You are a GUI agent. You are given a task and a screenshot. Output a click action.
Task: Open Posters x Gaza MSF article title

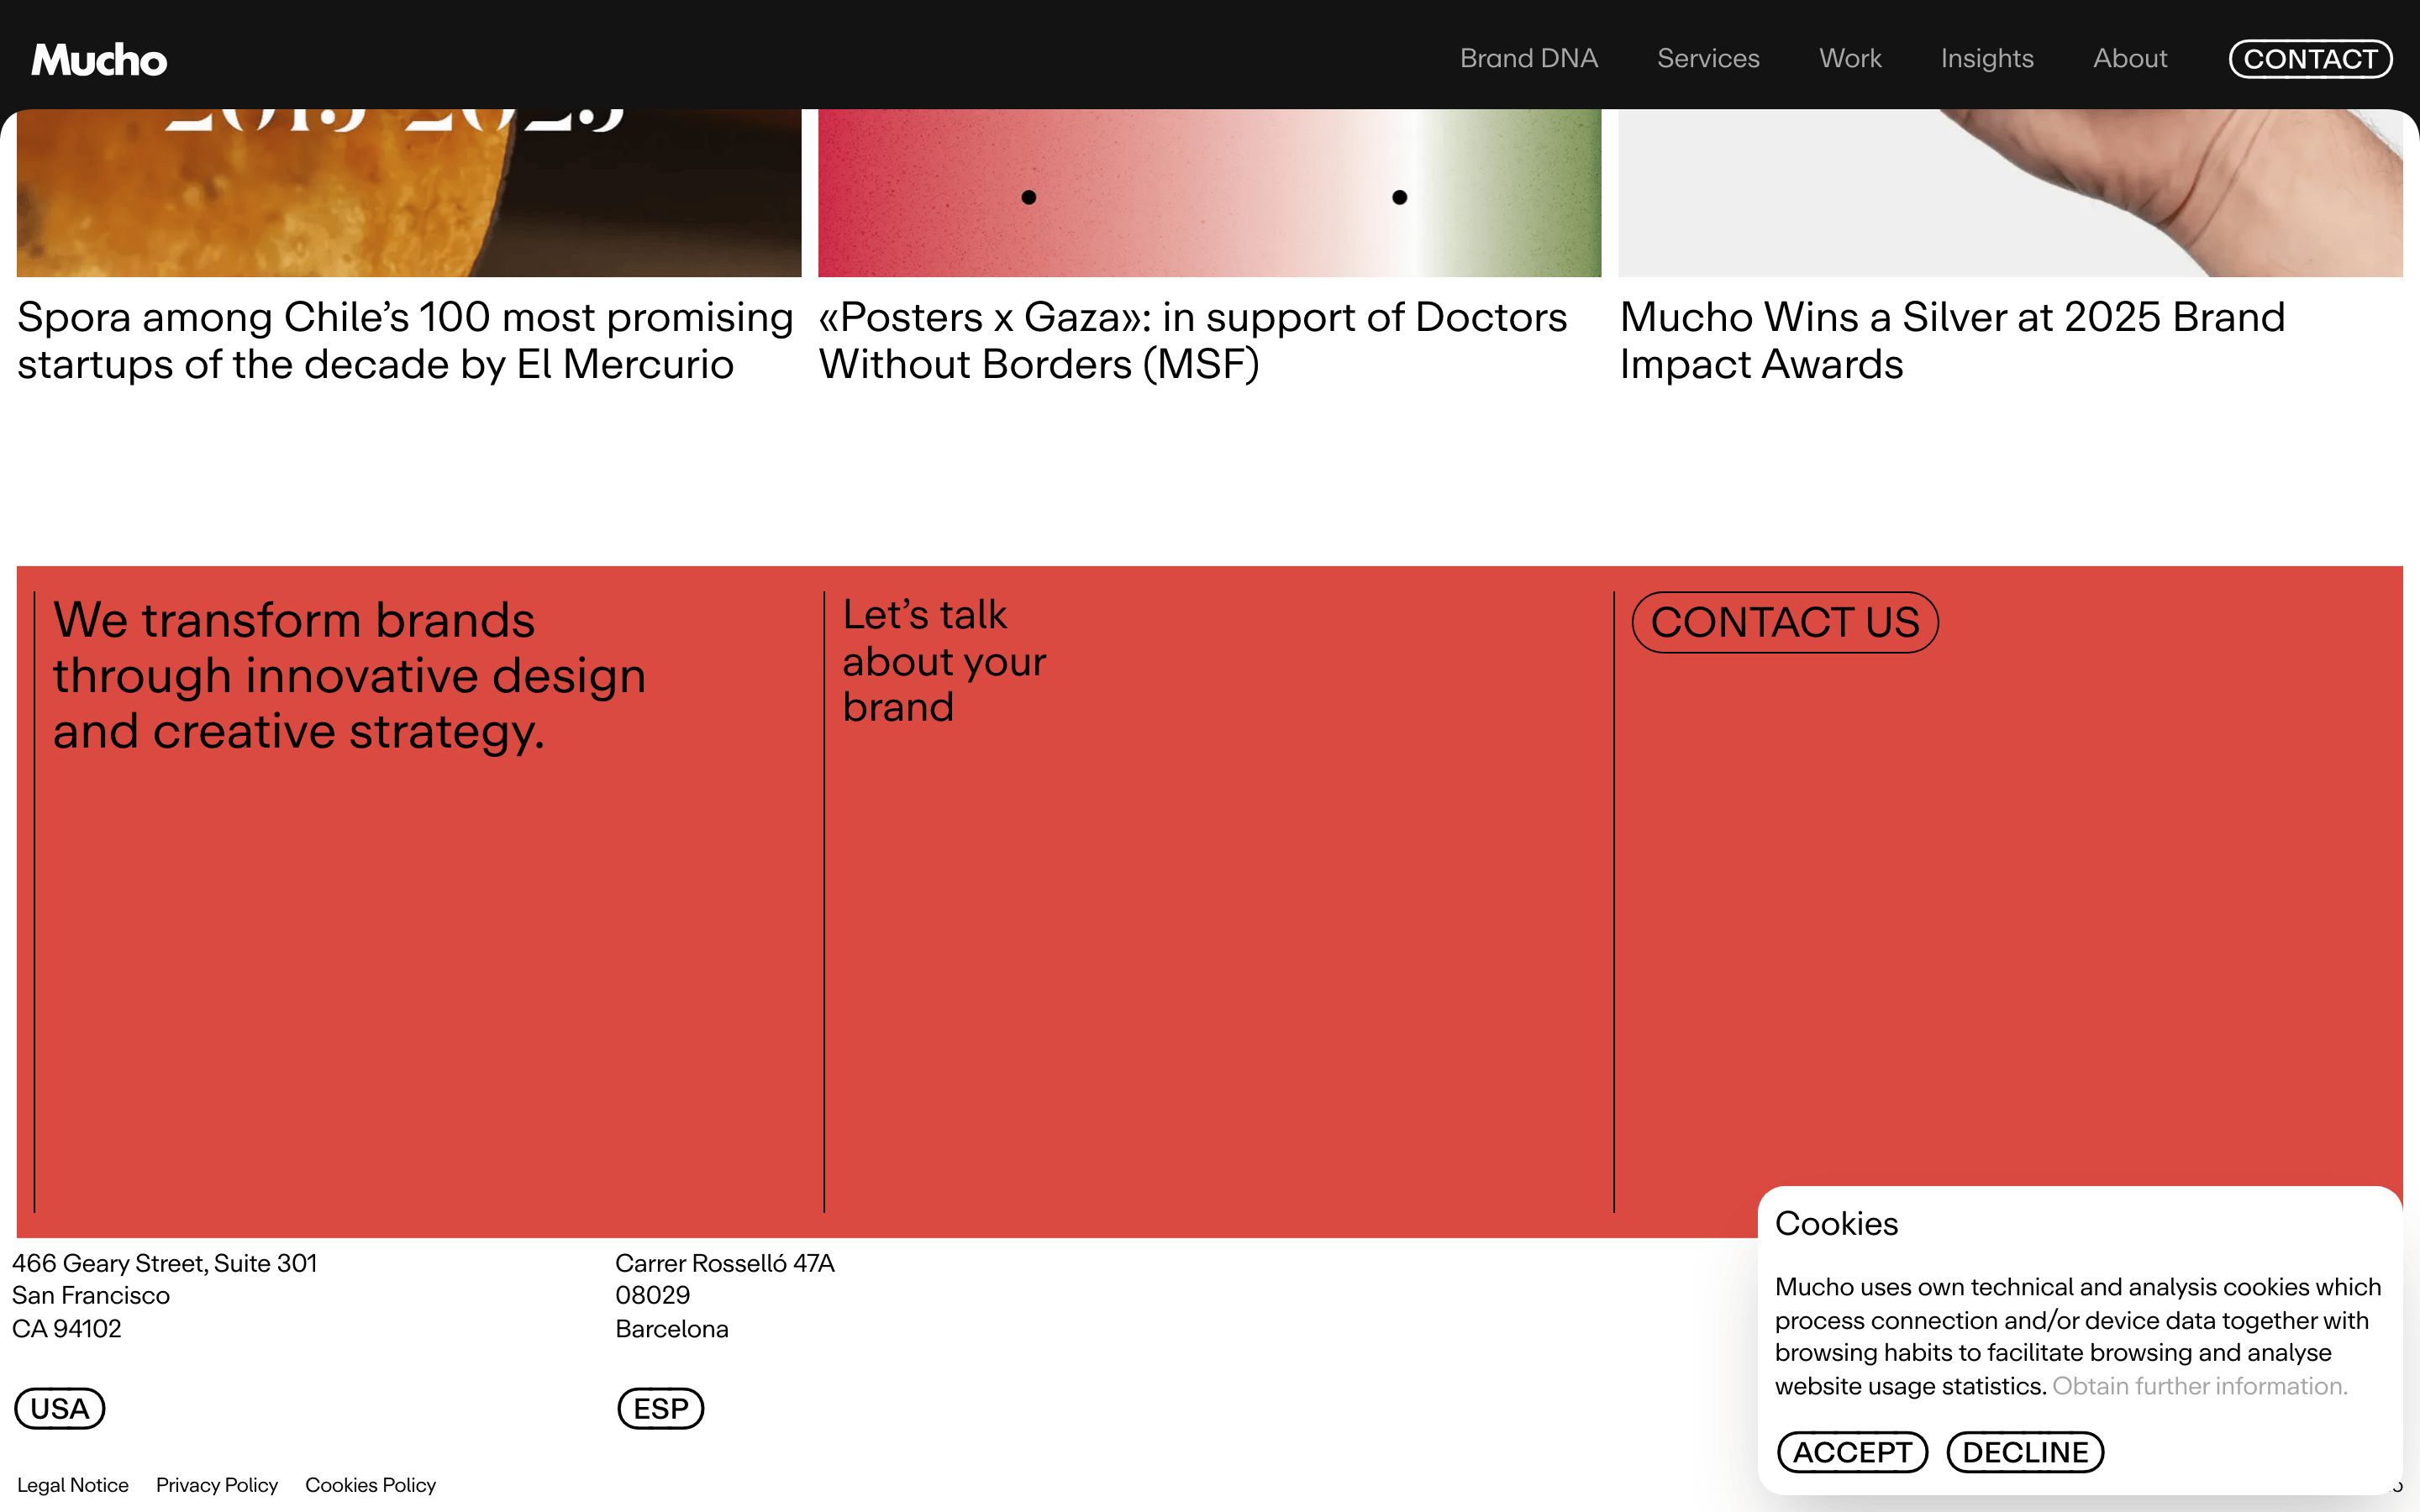1192,340
